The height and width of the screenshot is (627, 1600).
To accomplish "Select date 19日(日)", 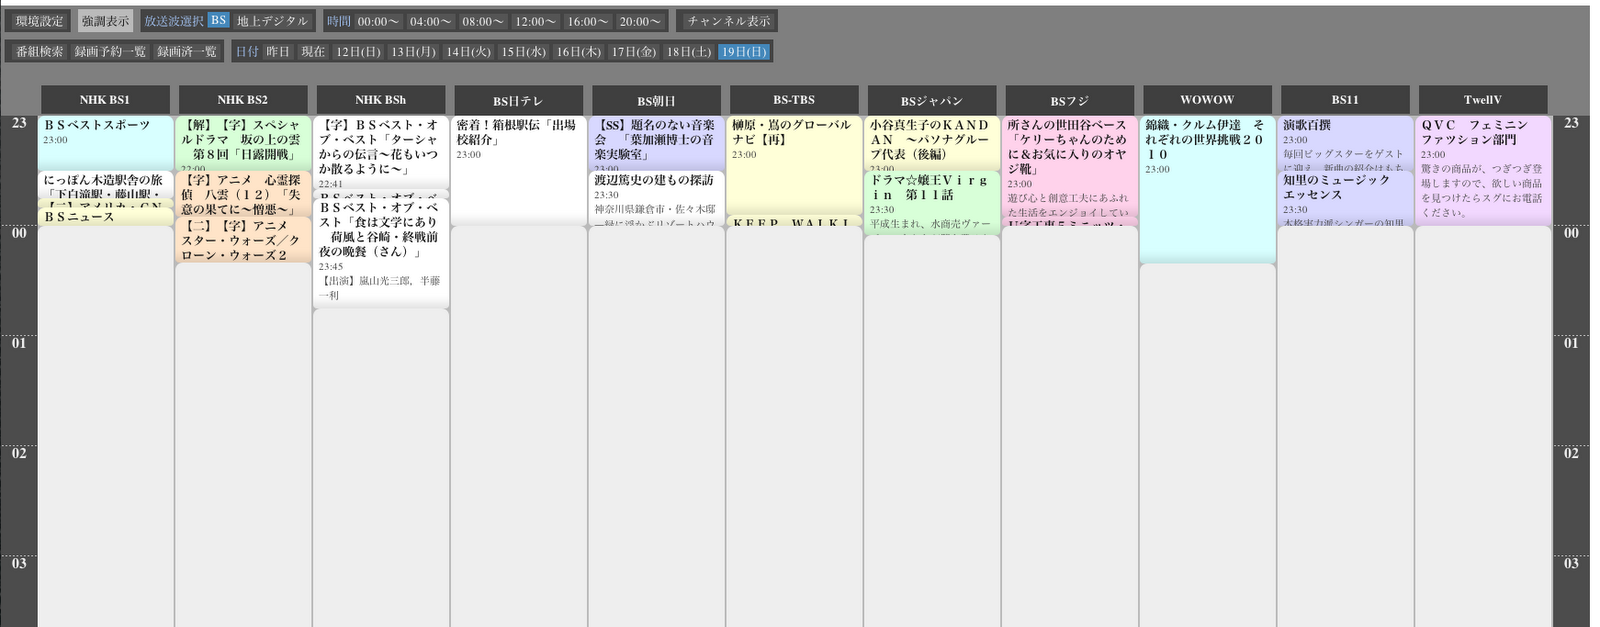I will tap(744, 51).
